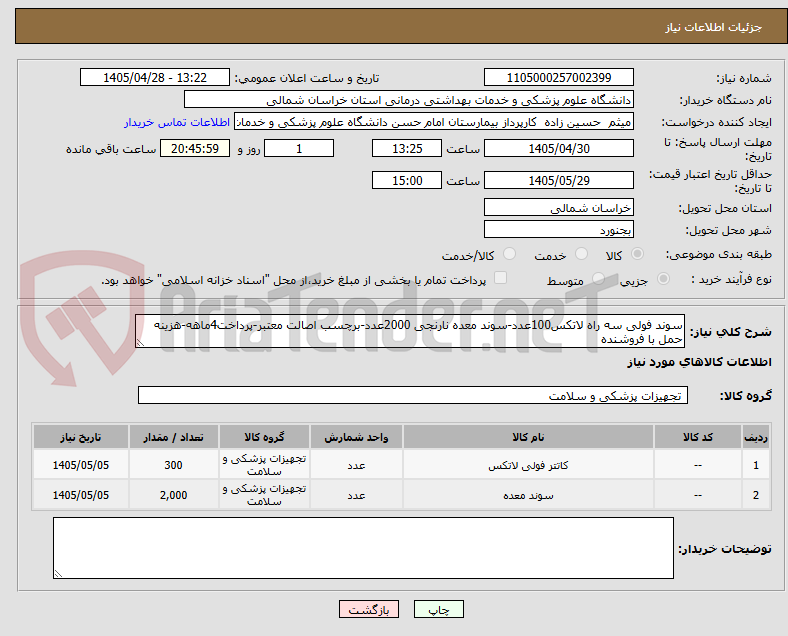This screenshot has height=636, width=788.
Task: Click the validity time field 15:00
Action: click(x=407, y=180)
